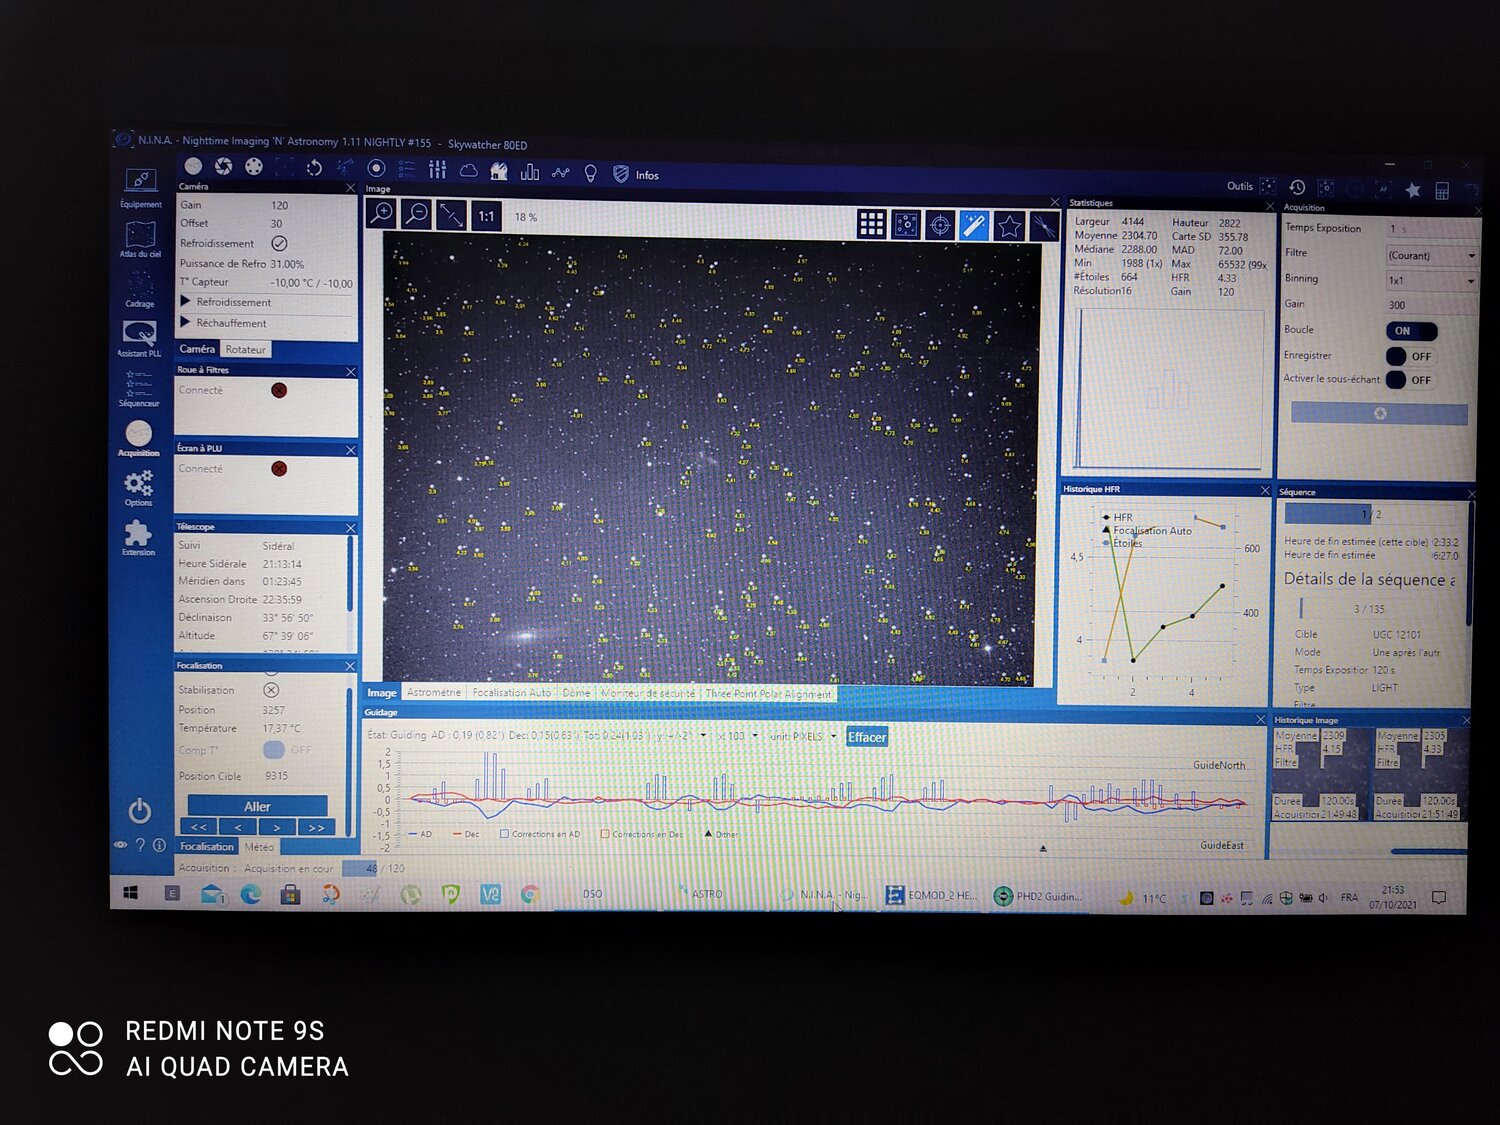The width and height of the screenshot is (1500, 1125).
Task: Click the zoom-out magnifier in the Image panel
Action: (x=416, y=213)
